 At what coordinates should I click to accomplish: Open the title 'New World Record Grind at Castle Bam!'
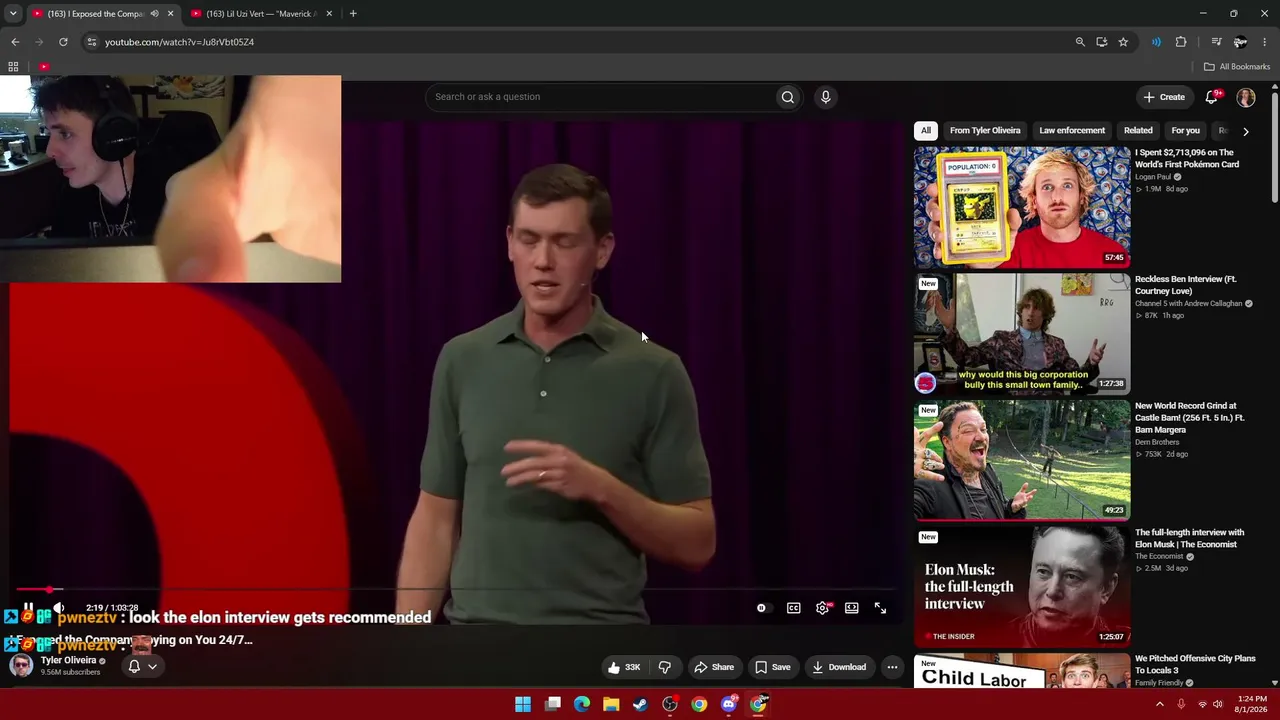[x=1190, y=418]
